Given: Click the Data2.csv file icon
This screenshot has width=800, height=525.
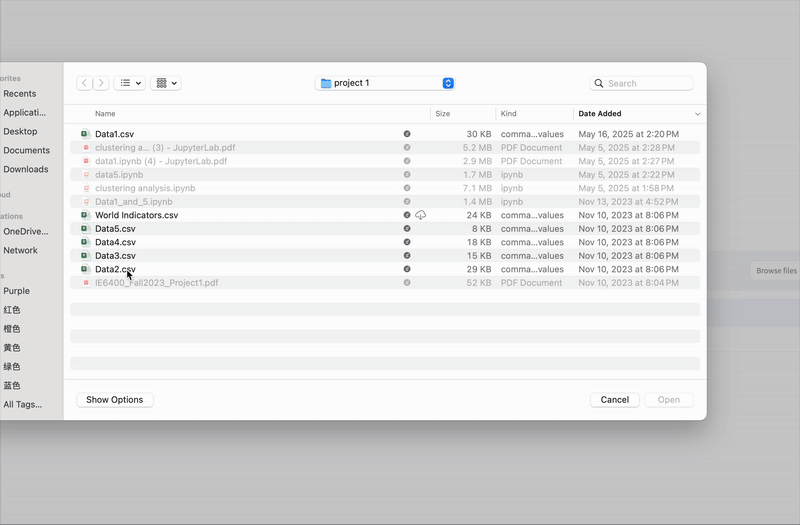Looking at the screenshot, I should 85,269.
